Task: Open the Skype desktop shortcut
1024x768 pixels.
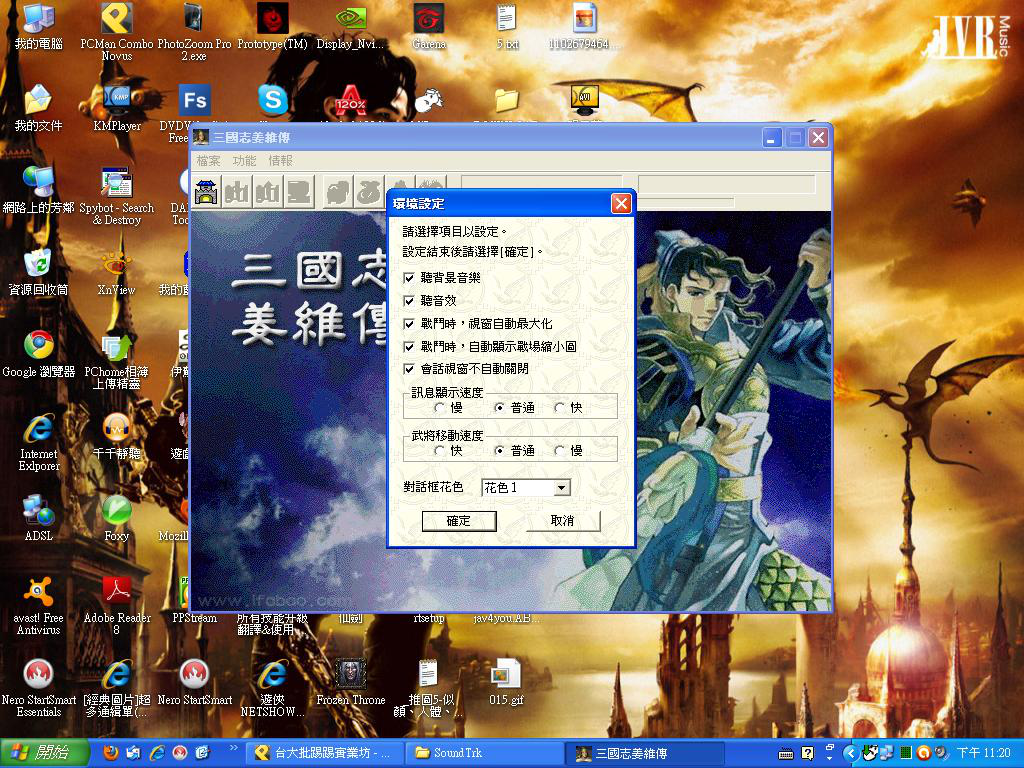Action: point(272,99)
